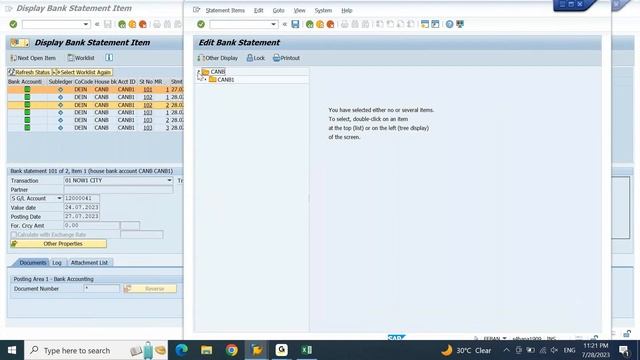Open Help question mark icon
This screenshot has width=640, height=360.
coord(449,24)
